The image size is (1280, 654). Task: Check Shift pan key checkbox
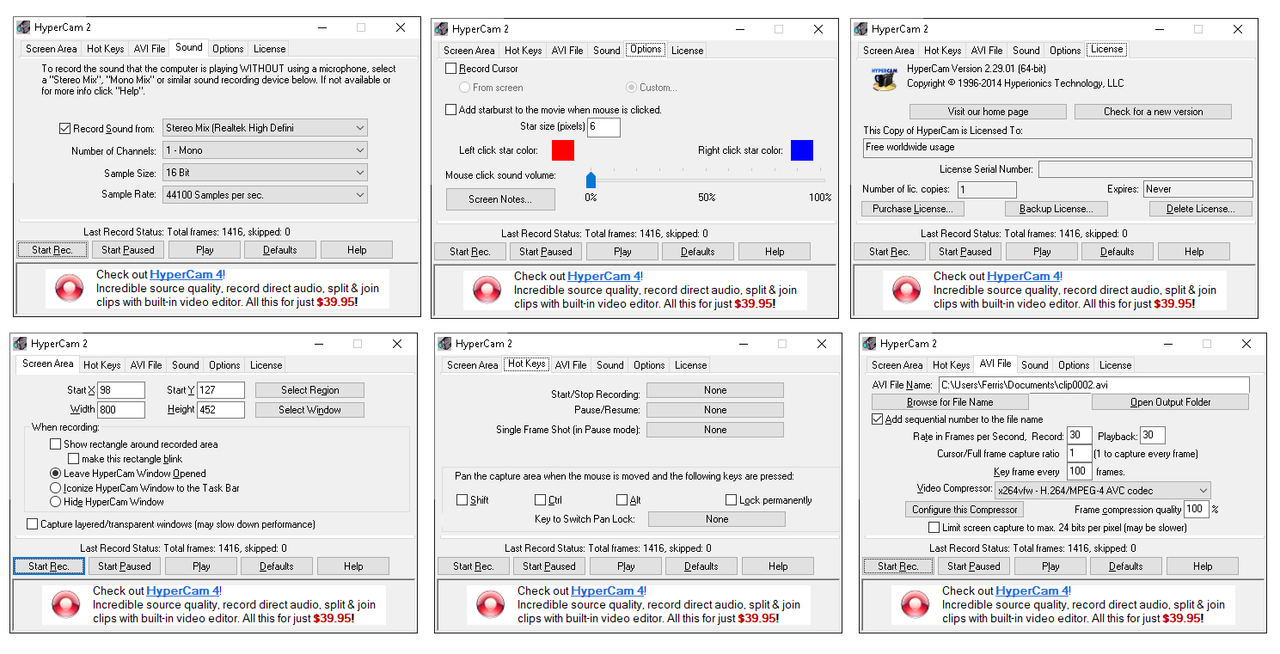[x=462, y=500]
